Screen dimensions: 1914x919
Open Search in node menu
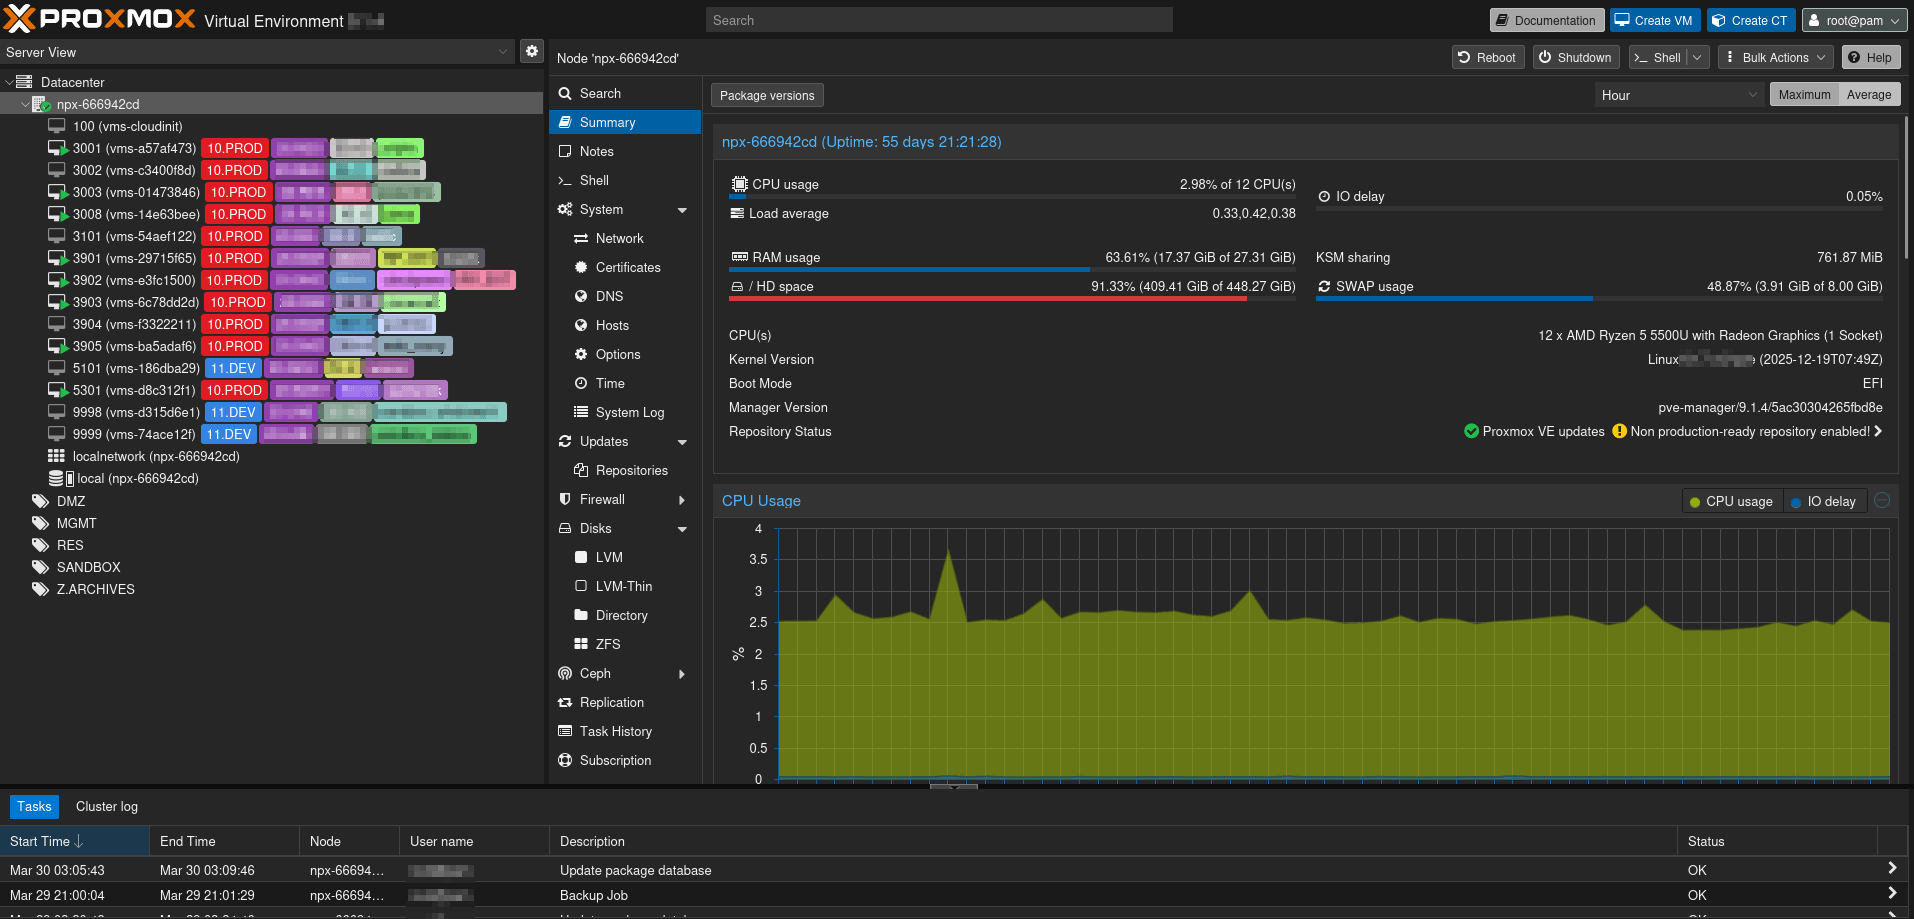point(625,93)
